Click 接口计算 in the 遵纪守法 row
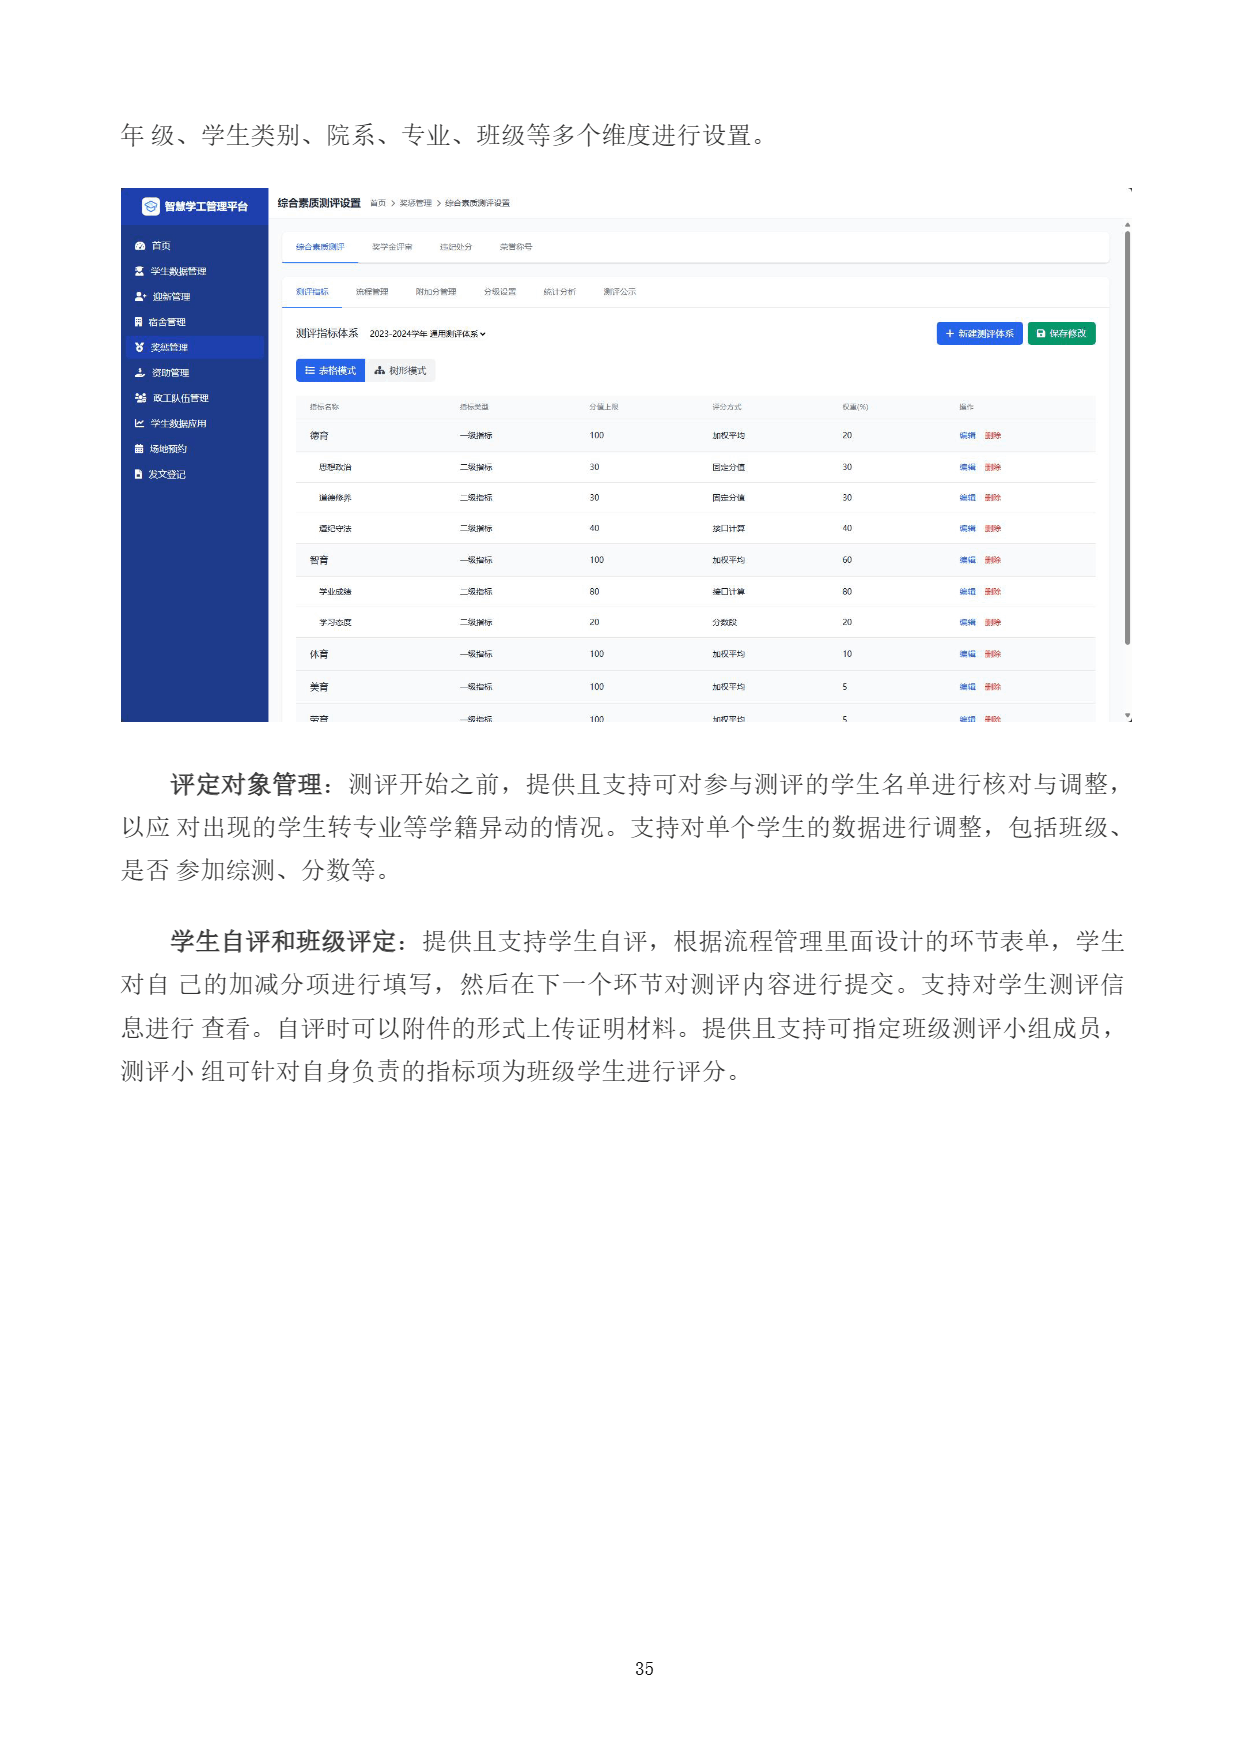 (728, 529)
